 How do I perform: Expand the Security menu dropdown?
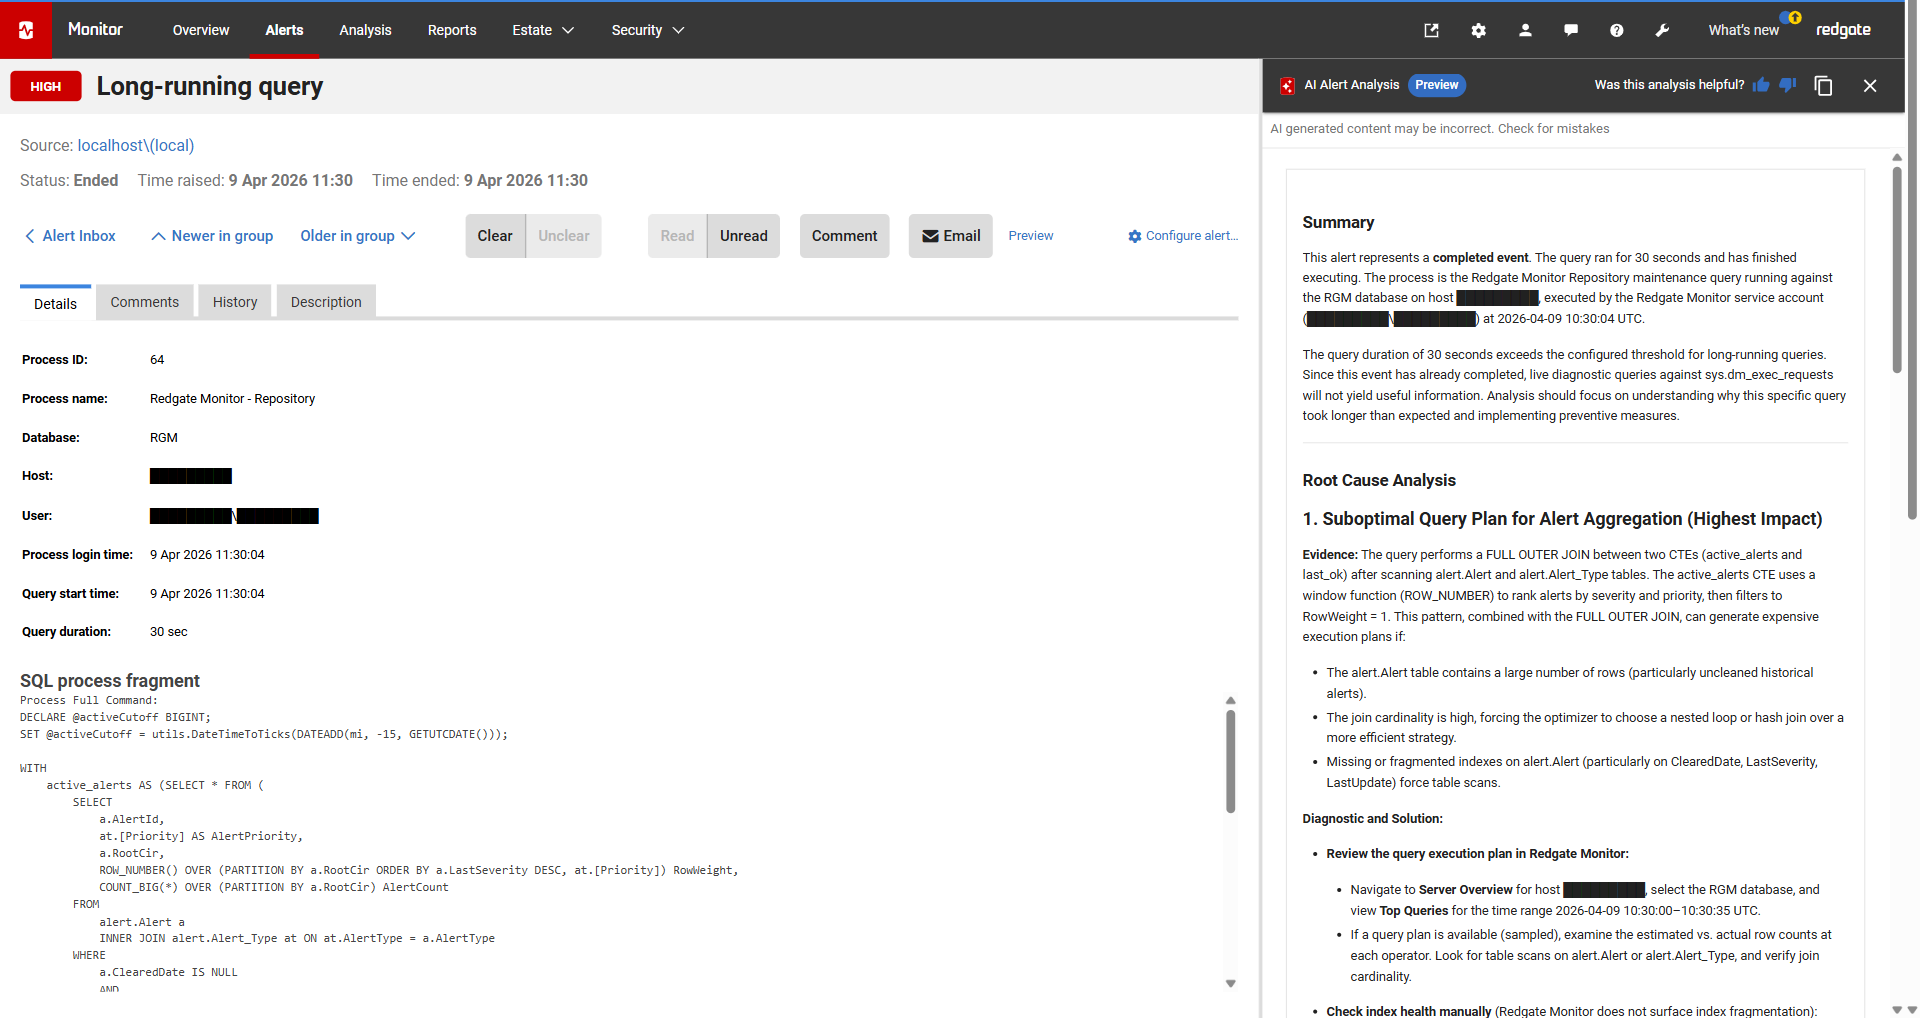pyautogui.click(x=647, y=30)
